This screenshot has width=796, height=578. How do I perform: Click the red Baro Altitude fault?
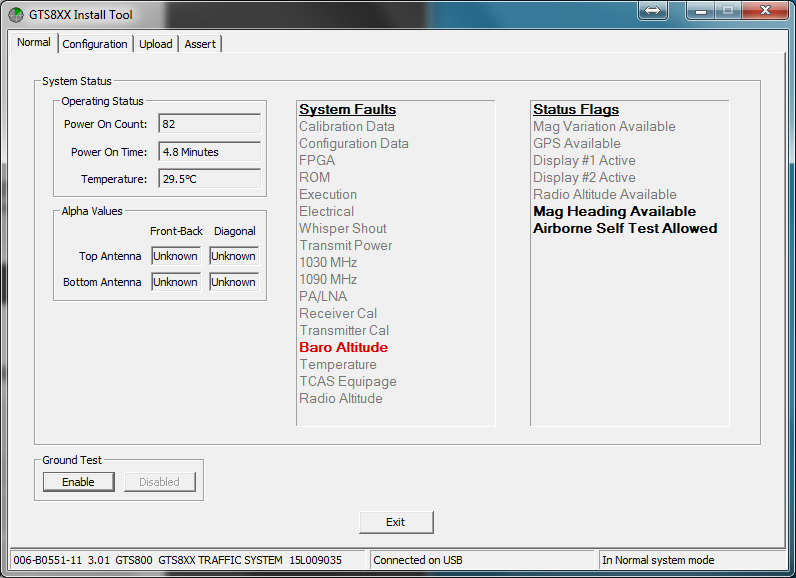click(344, 348)
